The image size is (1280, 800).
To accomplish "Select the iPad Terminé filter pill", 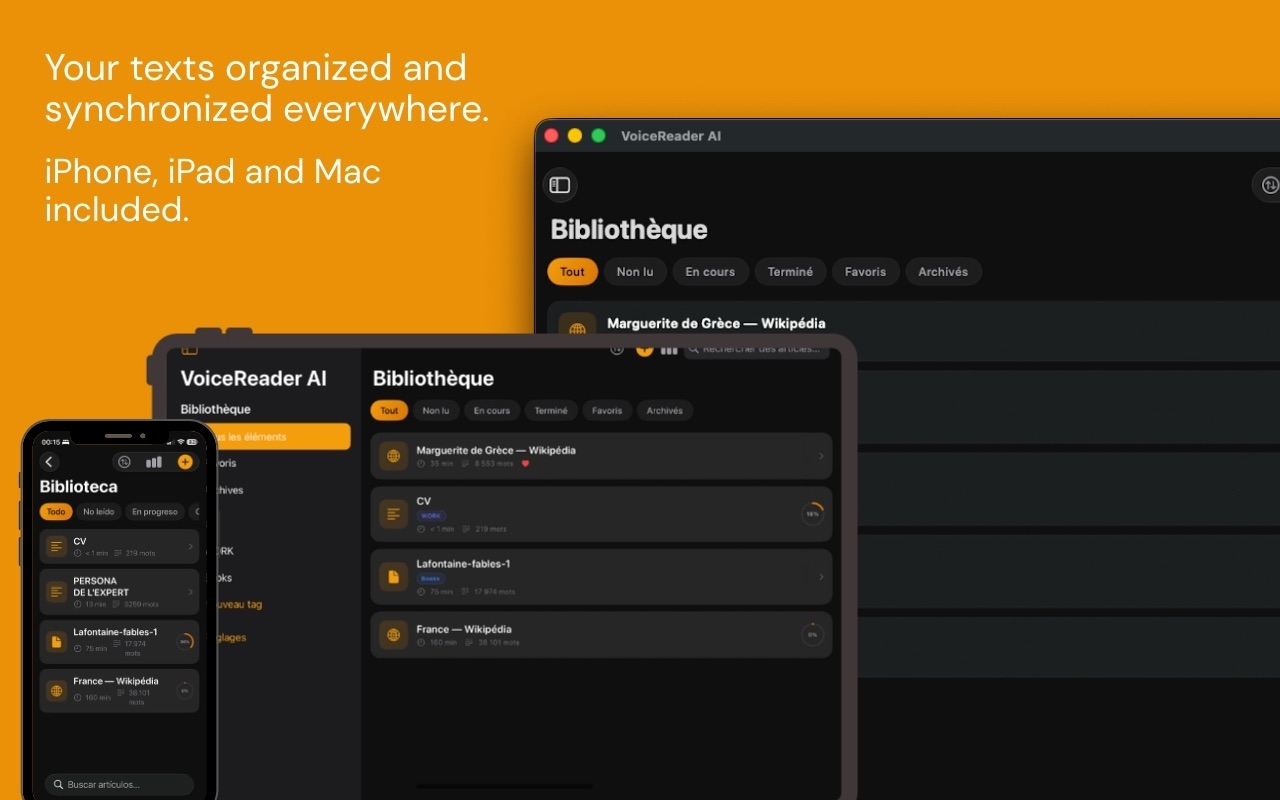I will (x=551, y=411).
